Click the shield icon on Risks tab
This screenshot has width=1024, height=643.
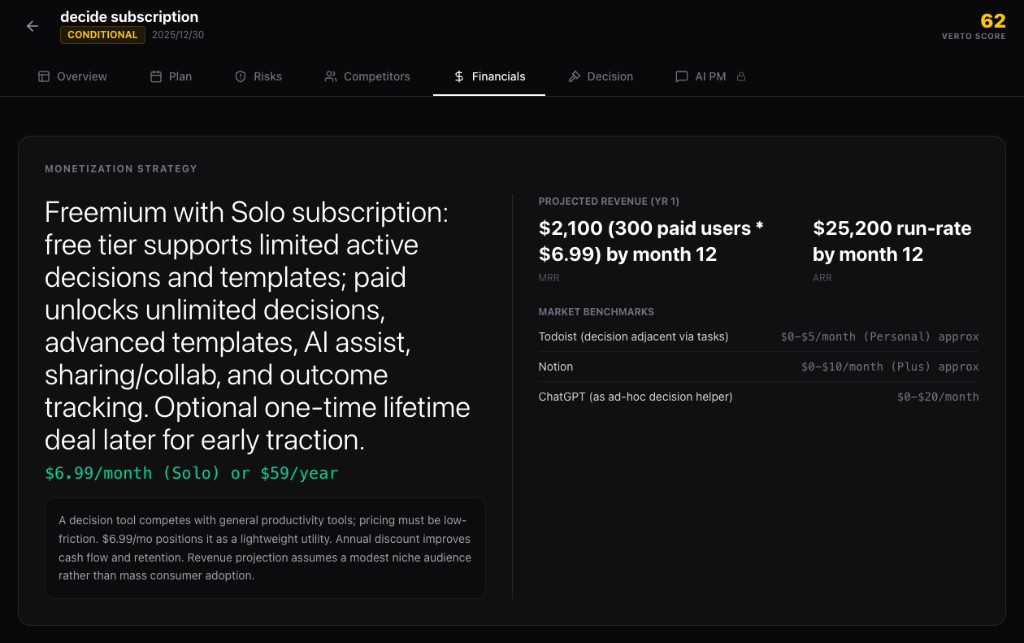tap(240, 76)
